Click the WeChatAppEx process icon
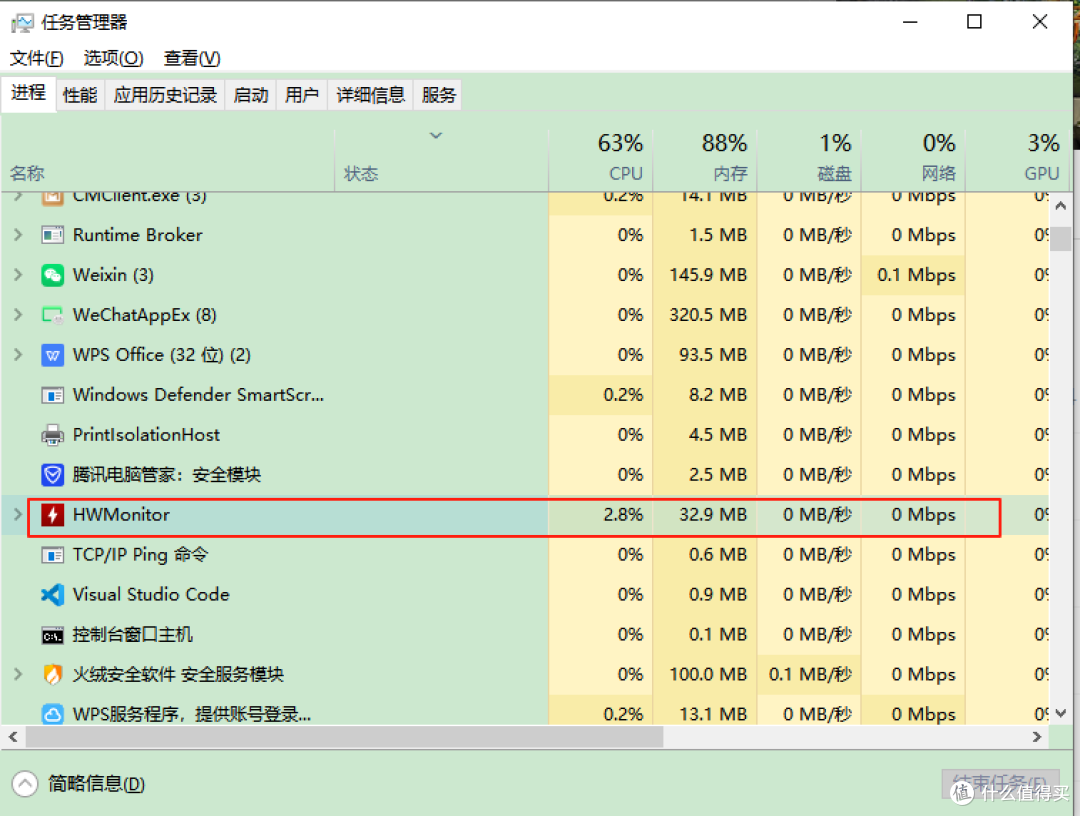The width and height of the screenshot is (1080, 816). [52, 315]
